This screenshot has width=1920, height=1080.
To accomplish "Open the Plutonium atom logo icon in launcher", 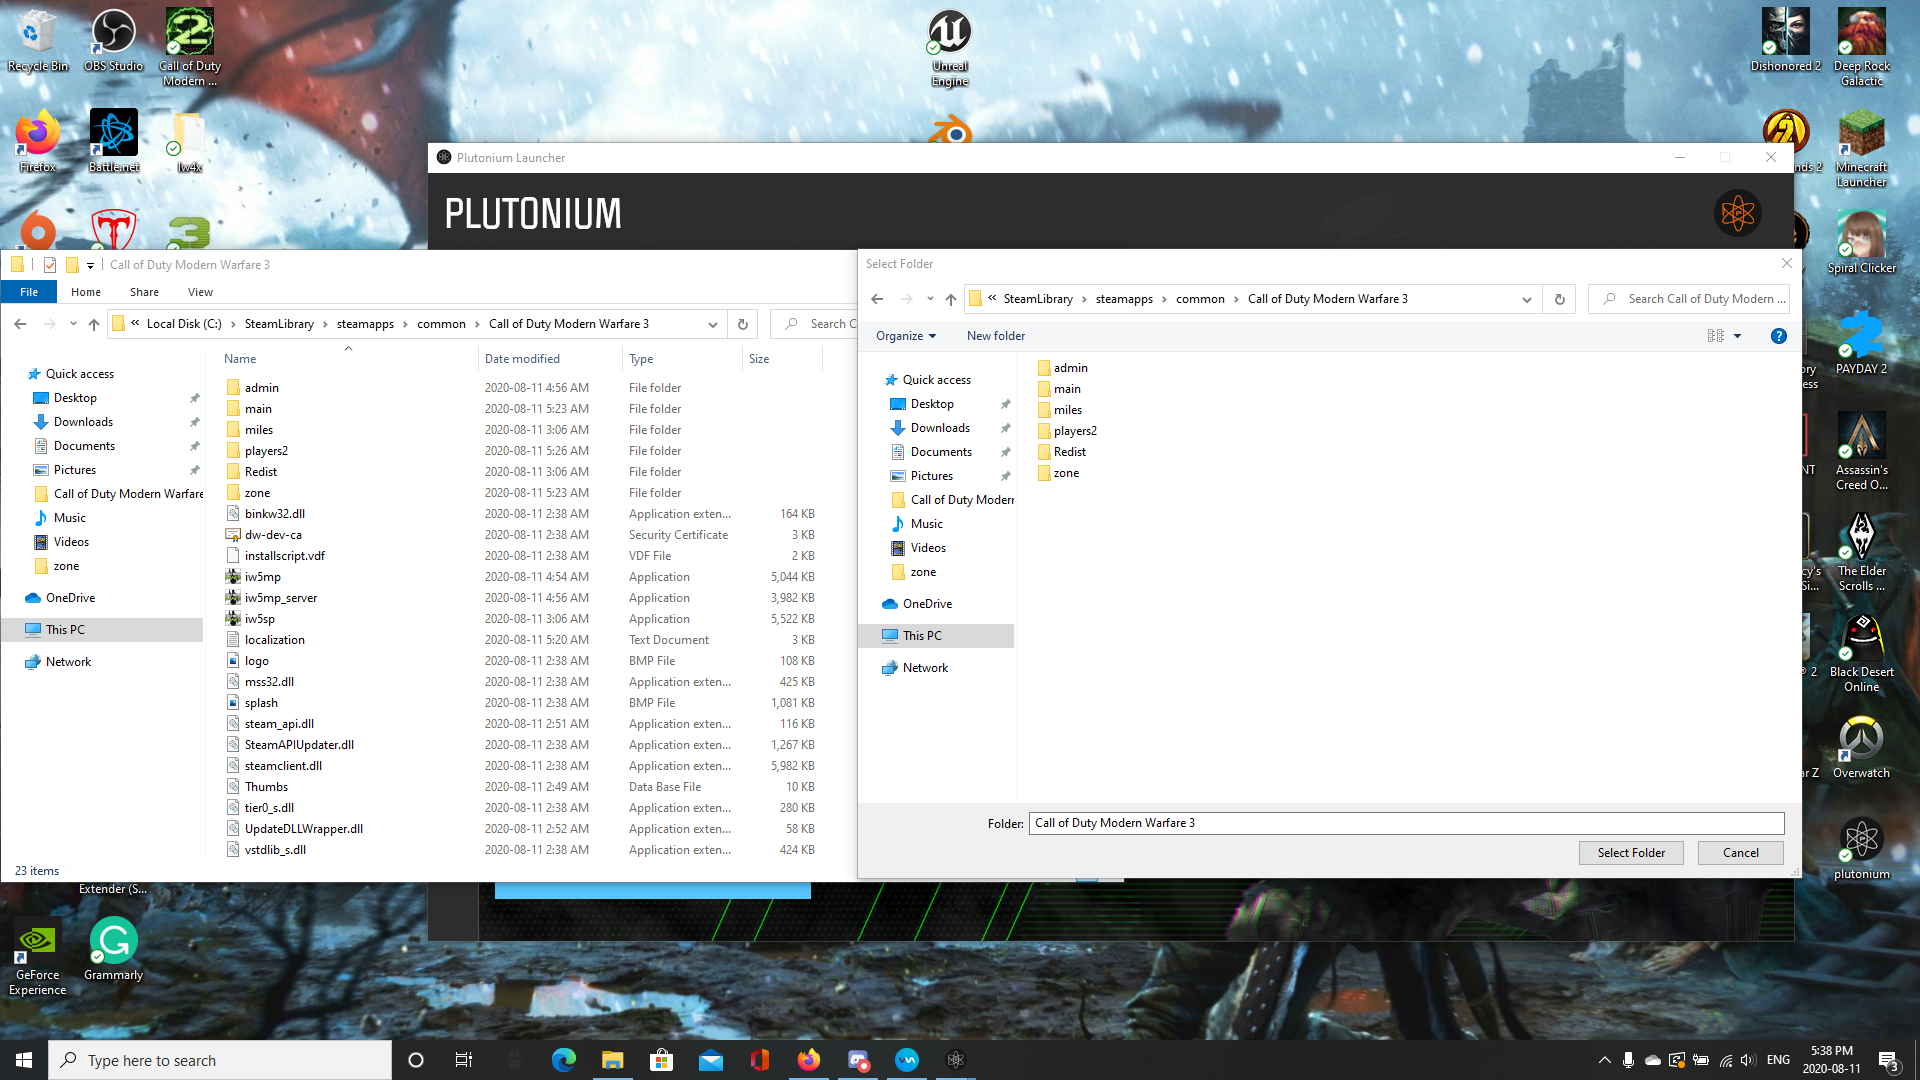I will tap(1738, 213).
